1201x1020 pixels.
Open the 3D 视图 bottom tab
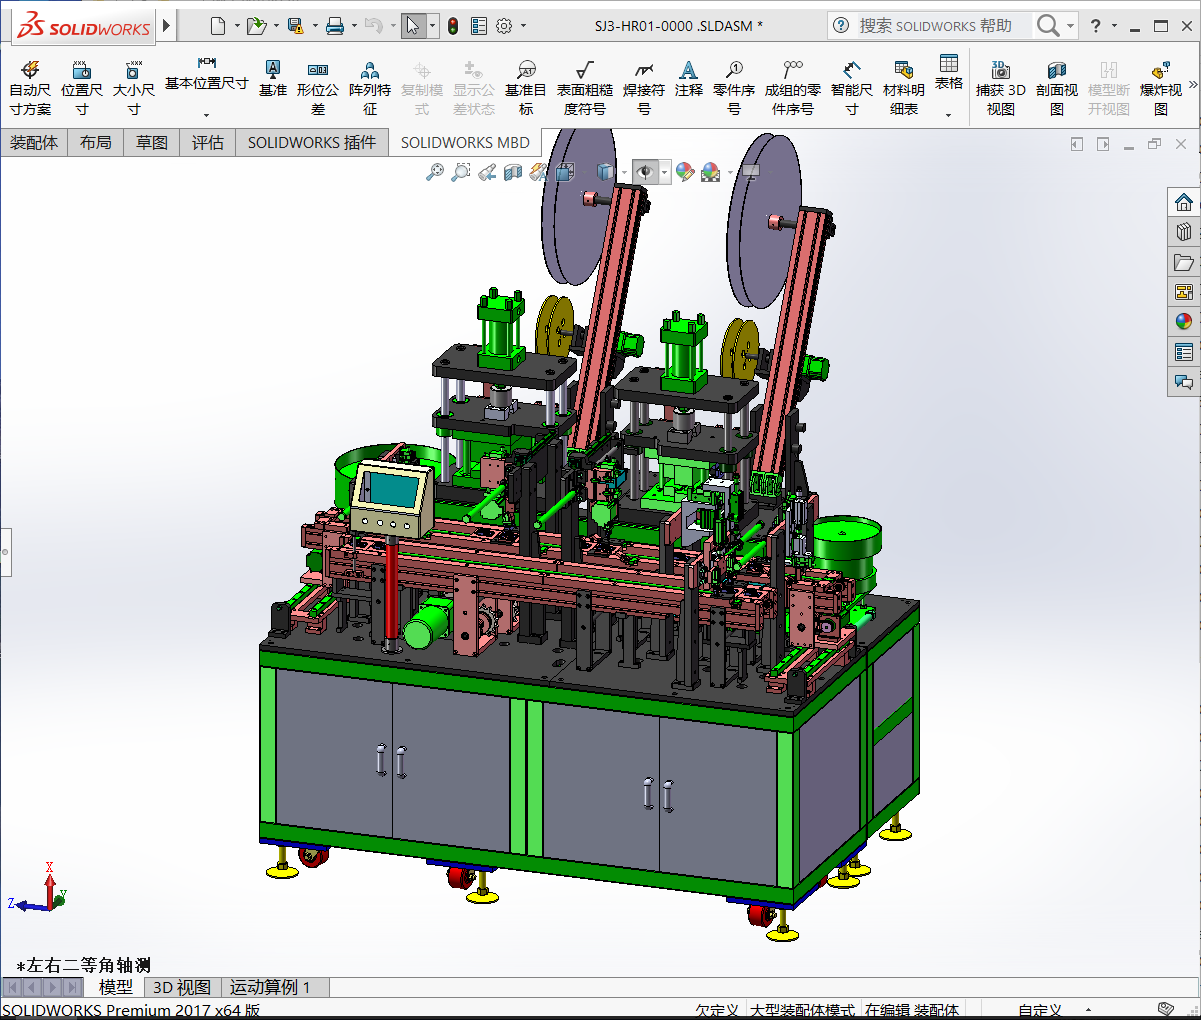point(182,987)
